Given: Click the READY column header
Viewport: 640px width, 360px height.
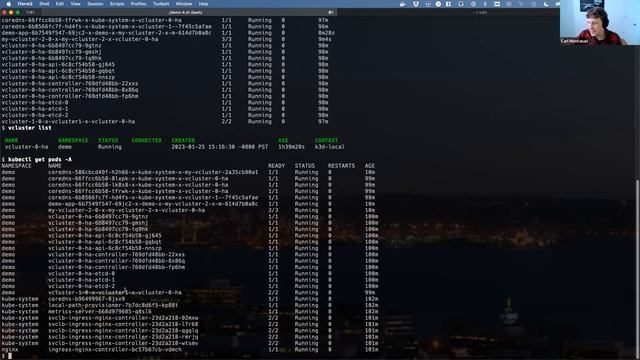Looking at the screenshot, I should 276,166.
